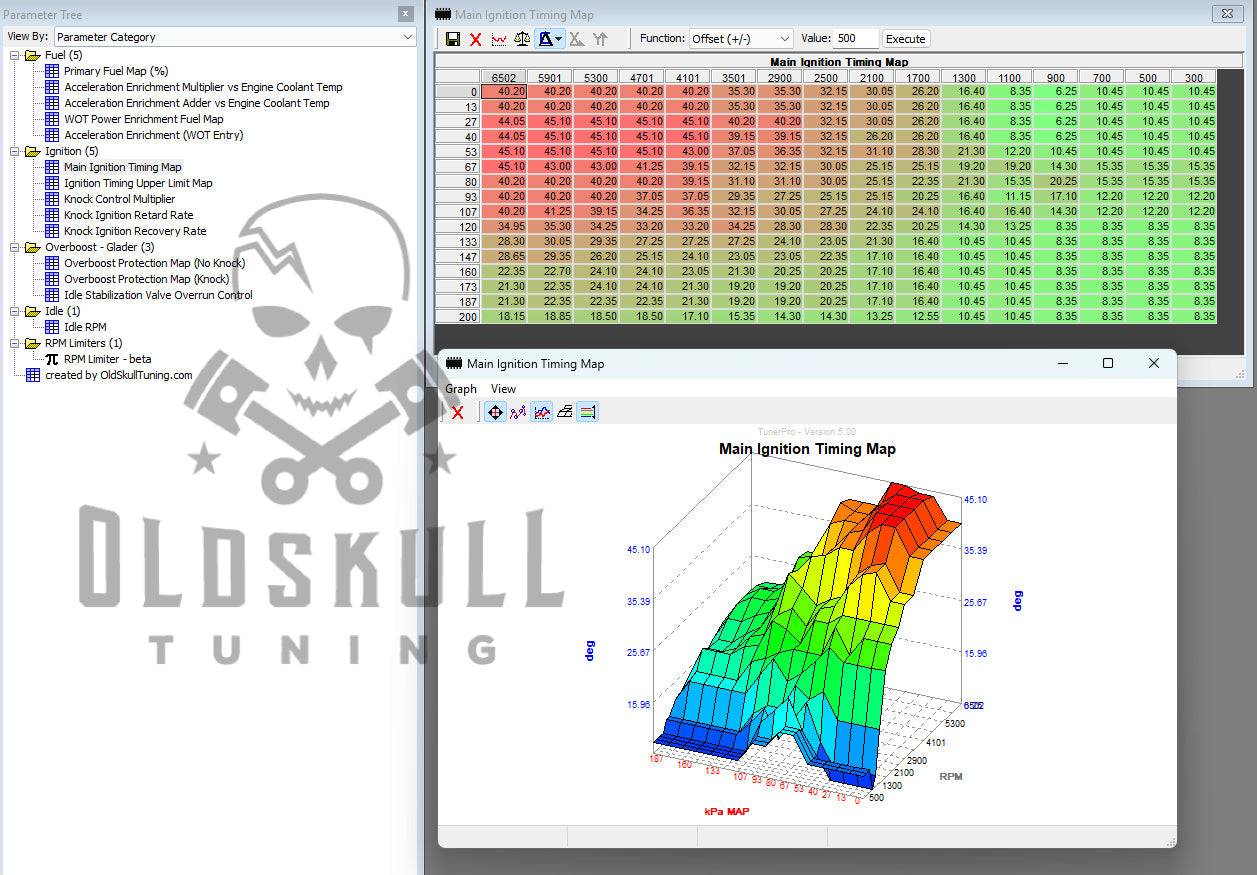The width and height of the screenshot is (1257, 875).
Task: Select Main Ignition Timing Map in the tree
Action: [123, 167]
